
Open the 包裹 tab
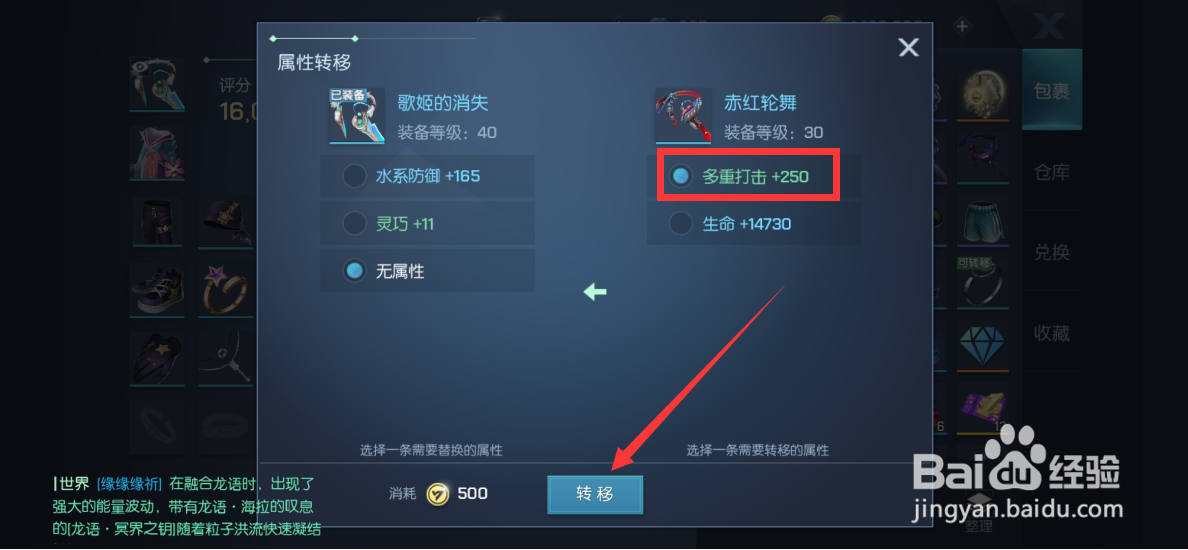coord(1052,91)
